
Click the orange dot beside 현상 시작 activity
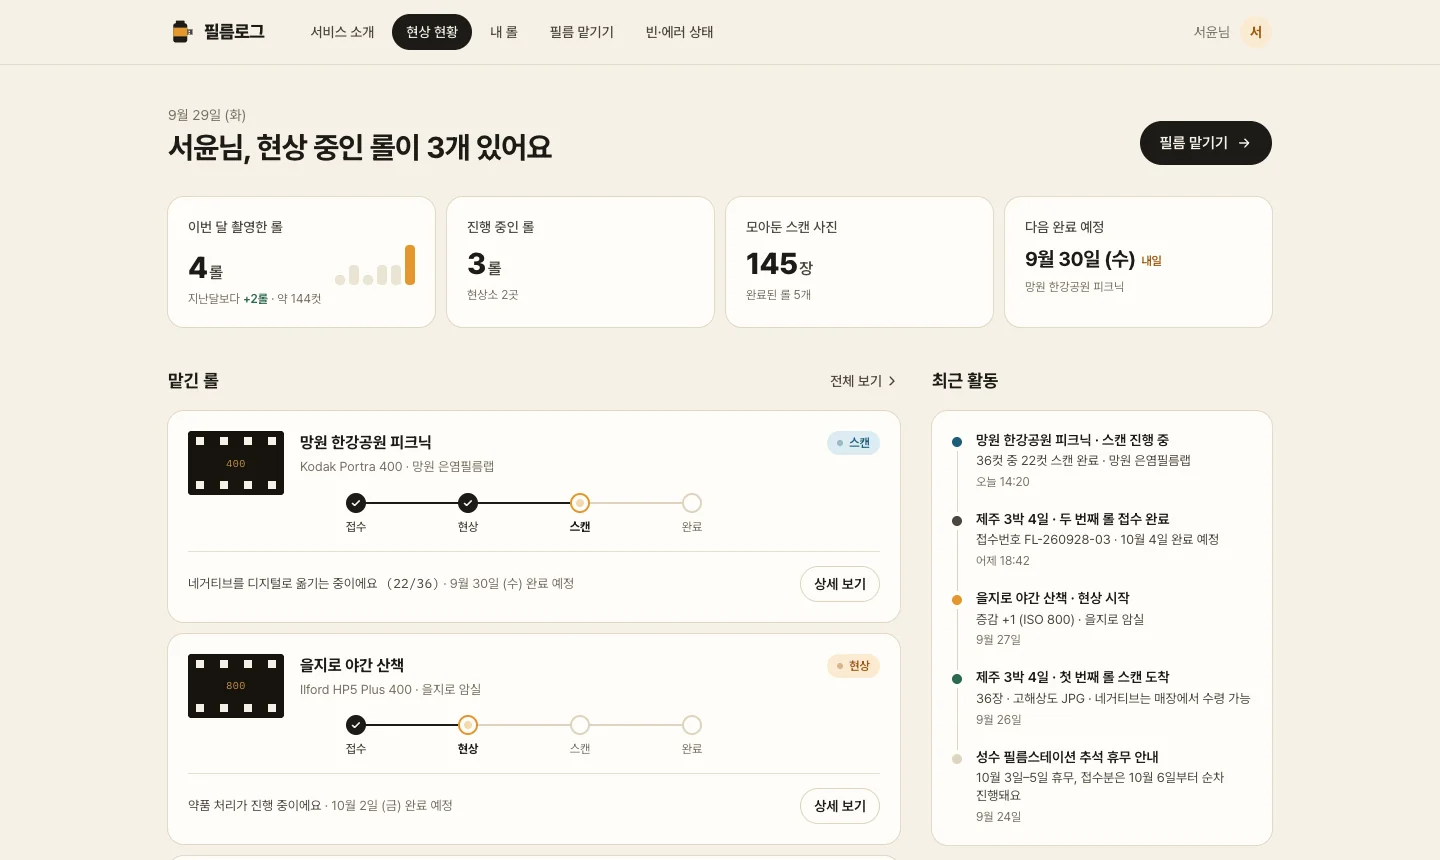point(957,600)
